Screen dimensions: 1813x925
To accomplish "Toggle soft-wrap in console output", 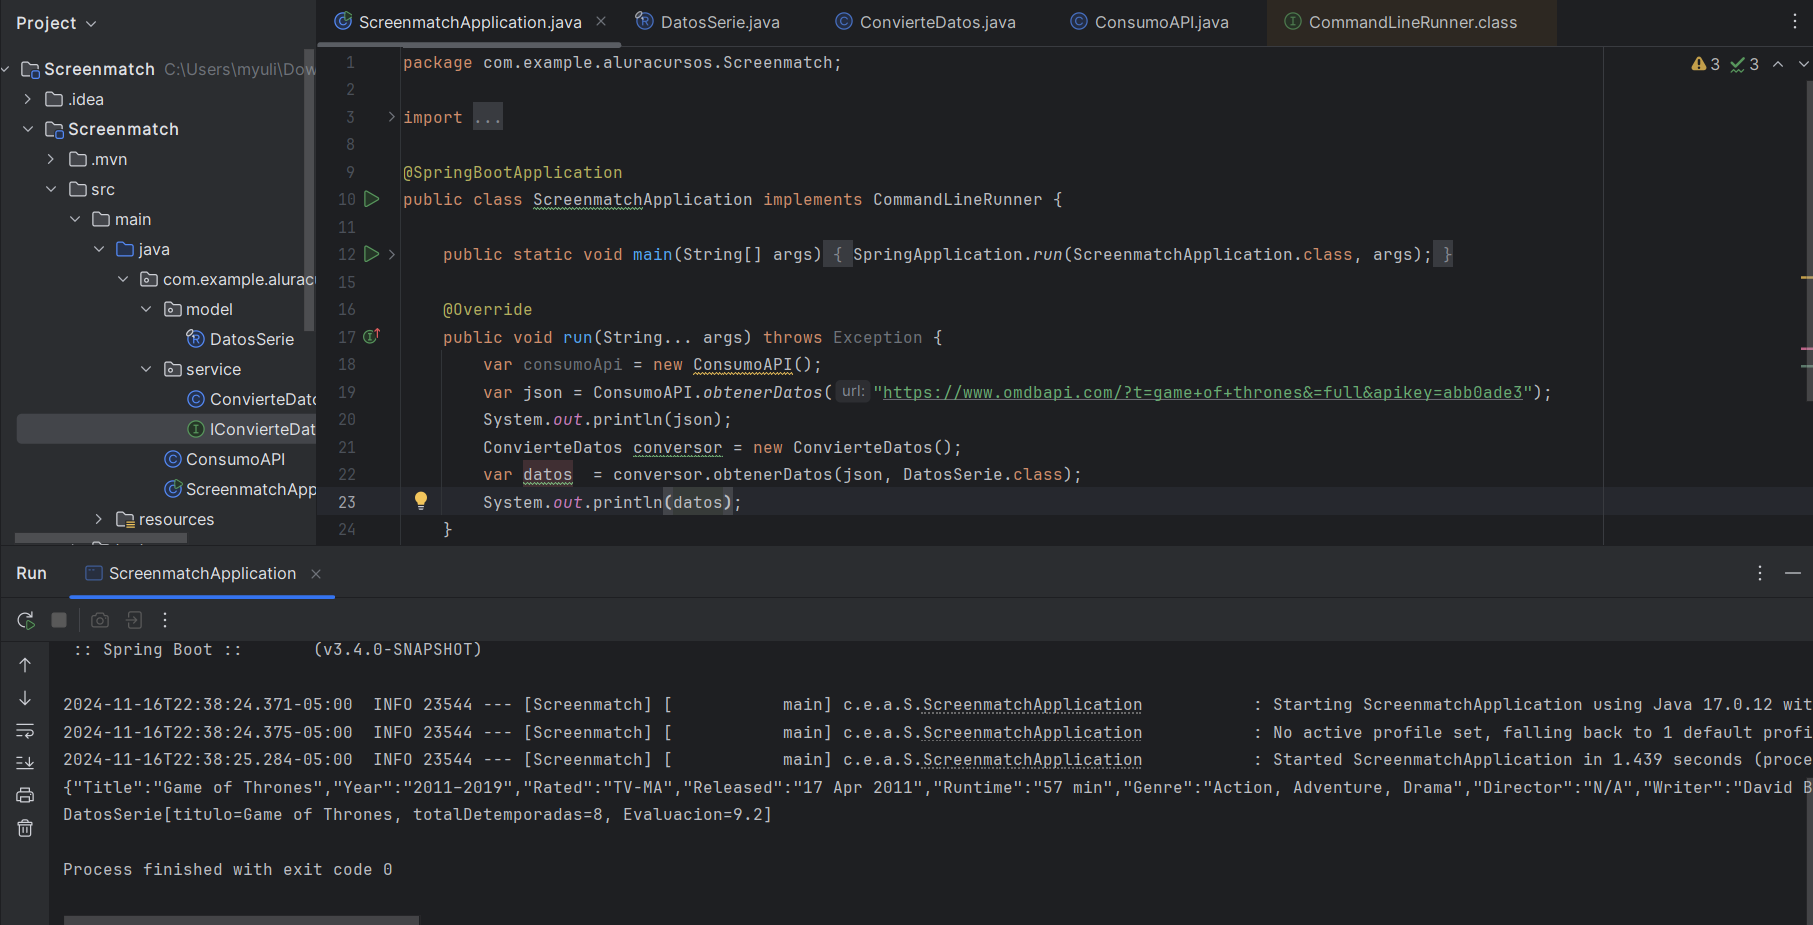I will (25, 730).
